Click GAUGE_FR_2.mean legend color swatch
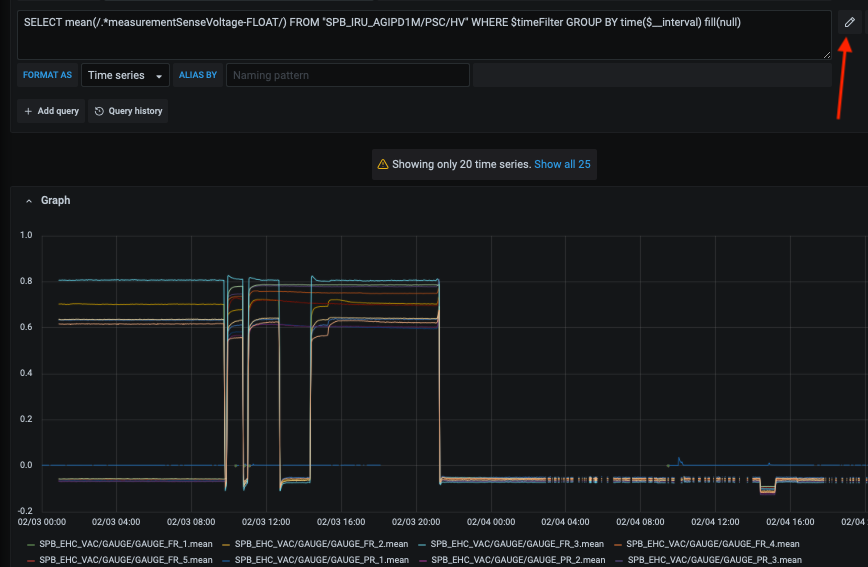The width and height of the screenshot is (868, 567). tap(226, 545)
